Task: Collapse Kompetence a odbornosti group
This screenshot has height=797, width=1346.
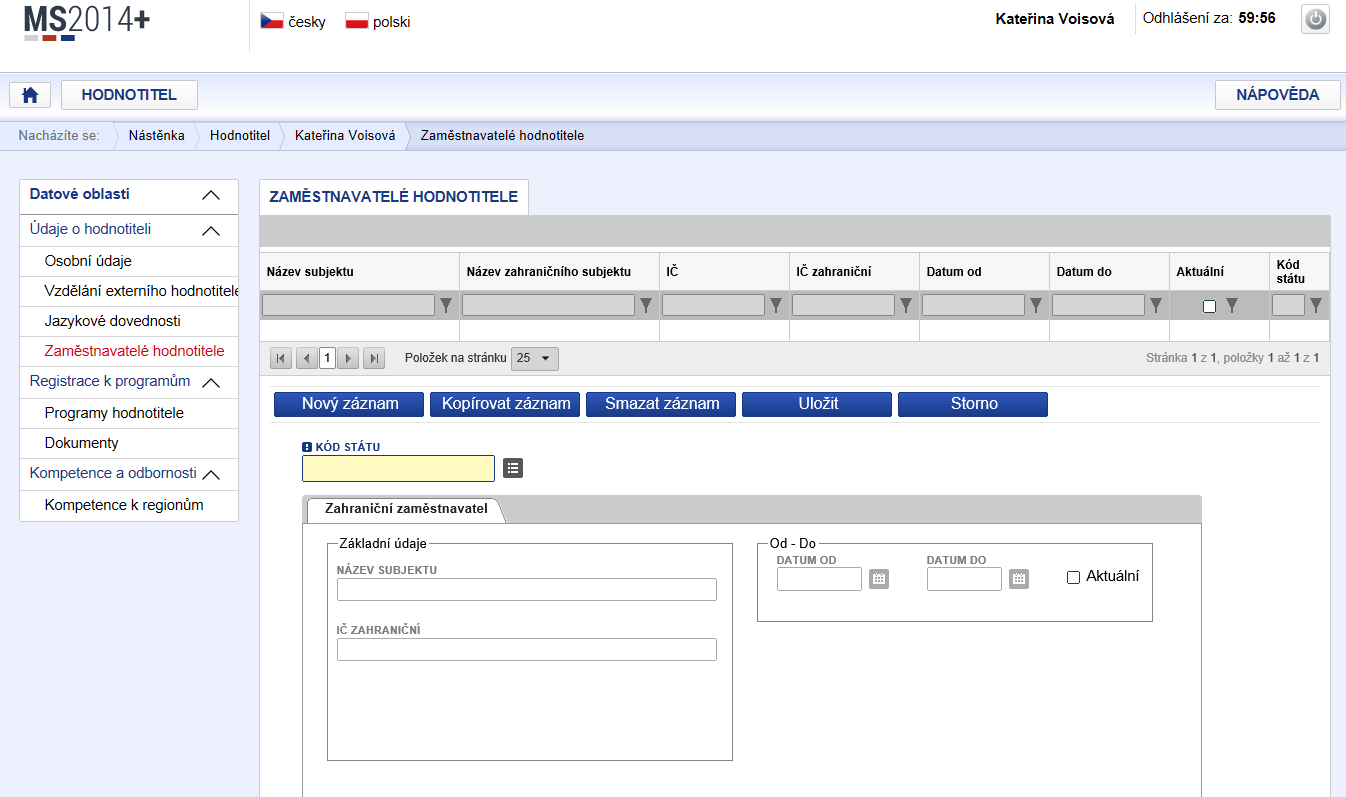Action: tap(210, 475)
